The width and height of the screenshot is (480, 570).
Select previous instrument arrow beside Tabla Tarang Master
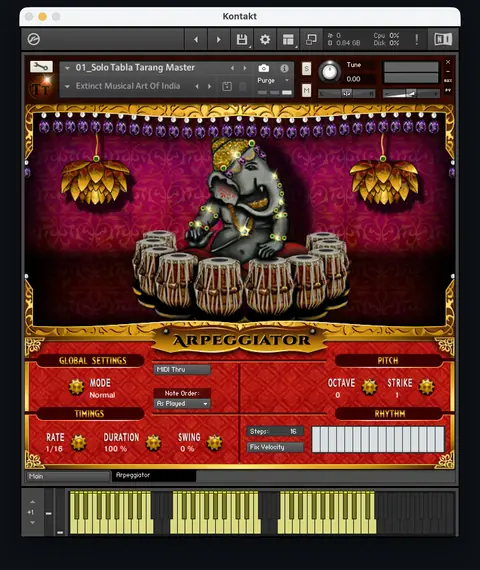pos(232,68)
